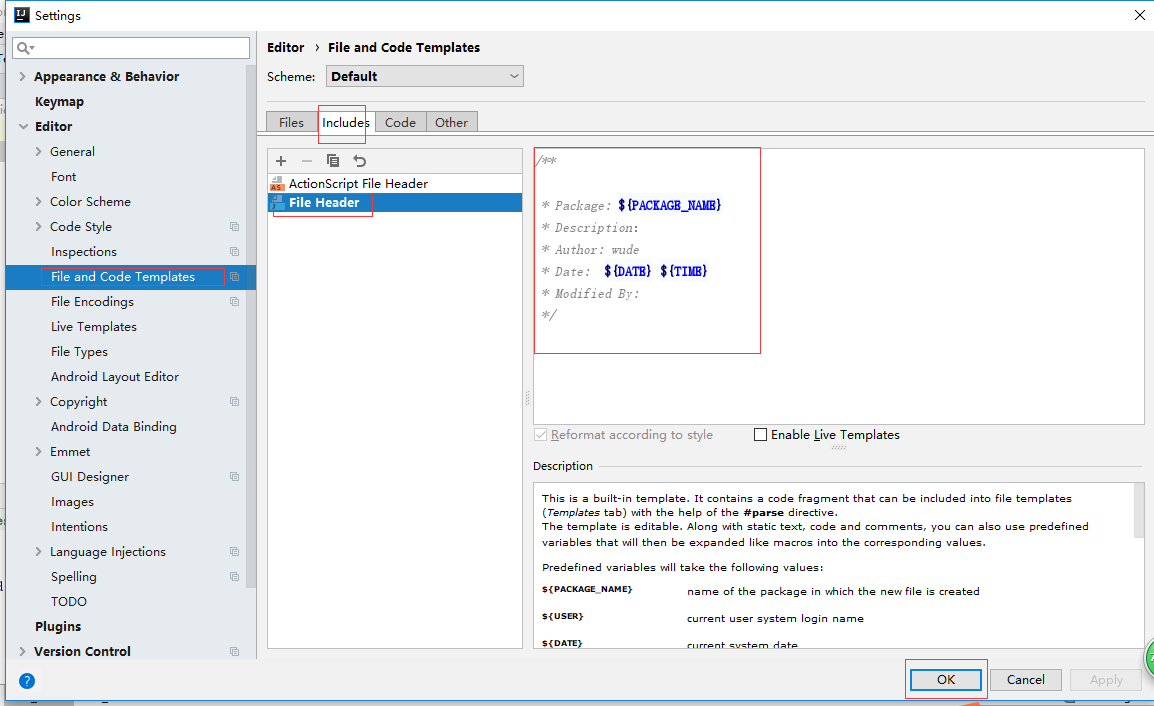The height and width of the screenshot is (706, 1154).
Task: Open Spelling settings
Action: [x=74, y=577]
